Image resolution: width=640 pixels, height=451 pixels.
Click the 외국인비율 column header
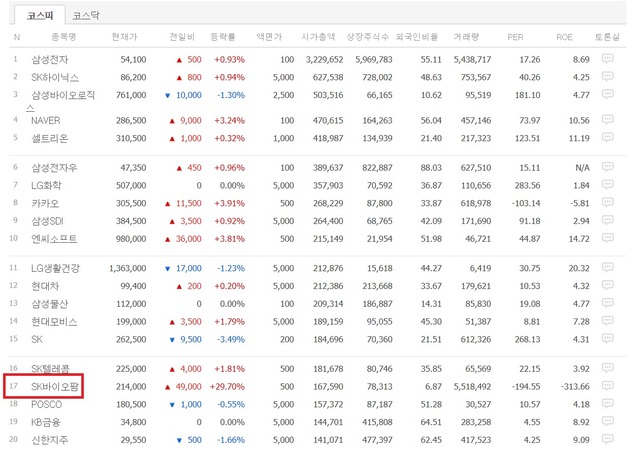pyautogui.click(x=417, y=37)
